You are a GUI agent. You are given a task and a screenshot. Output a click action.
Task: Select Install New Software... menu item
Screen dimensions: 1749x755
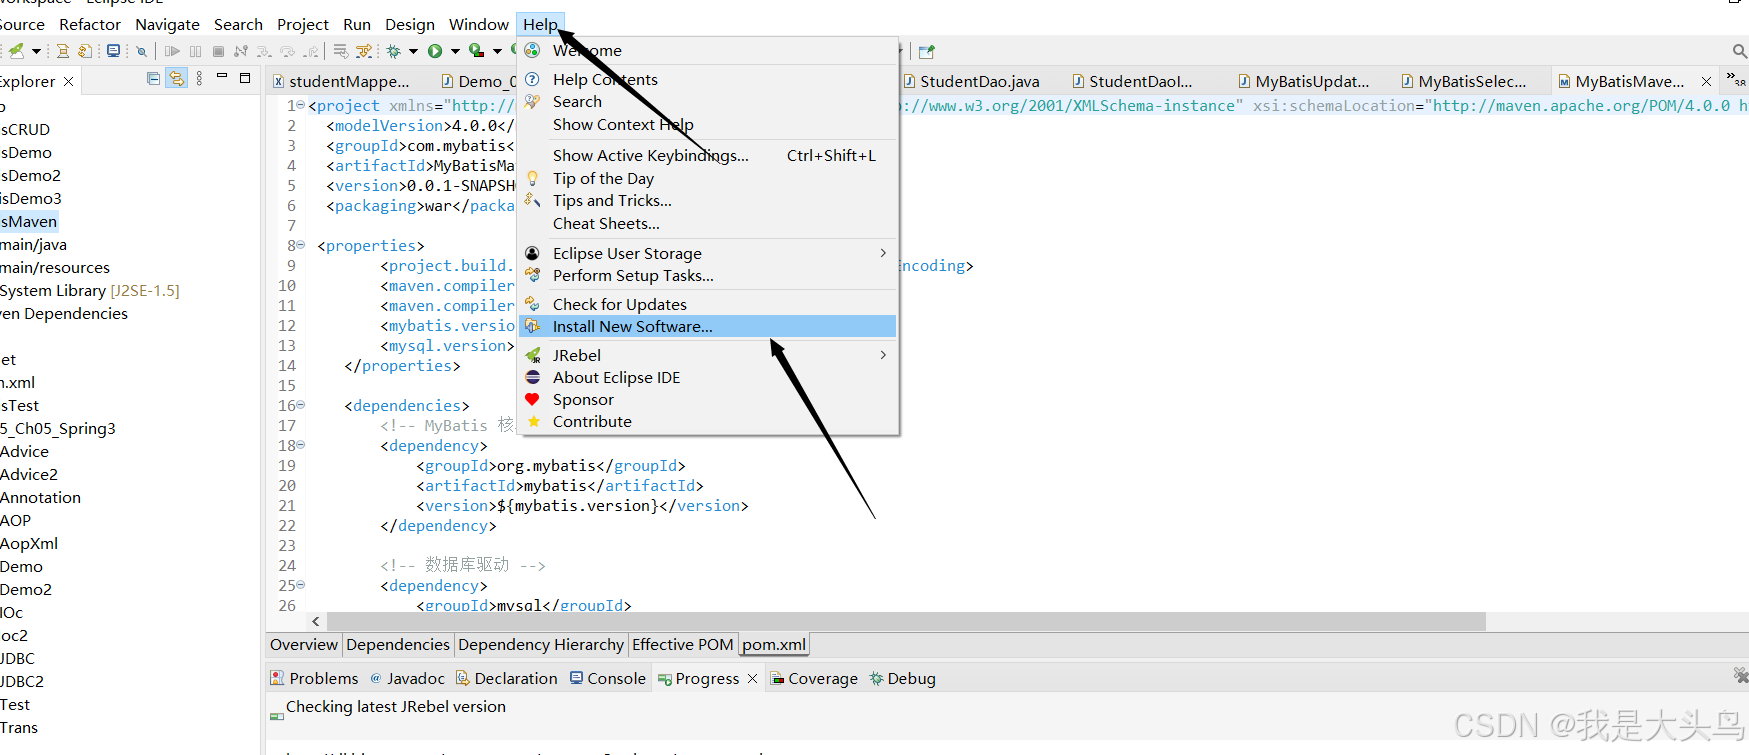point(708,326)
